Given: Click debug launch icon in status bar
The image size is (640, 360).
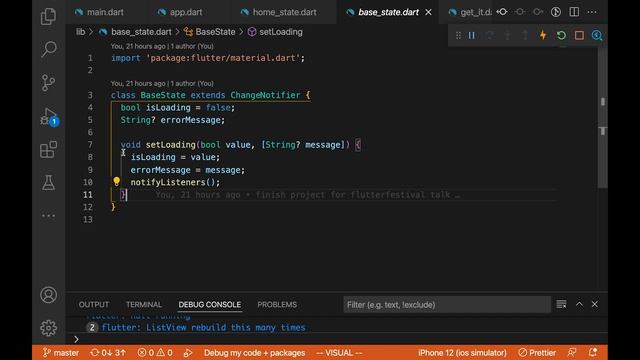Looking at the screenshot, I should 188,353.
